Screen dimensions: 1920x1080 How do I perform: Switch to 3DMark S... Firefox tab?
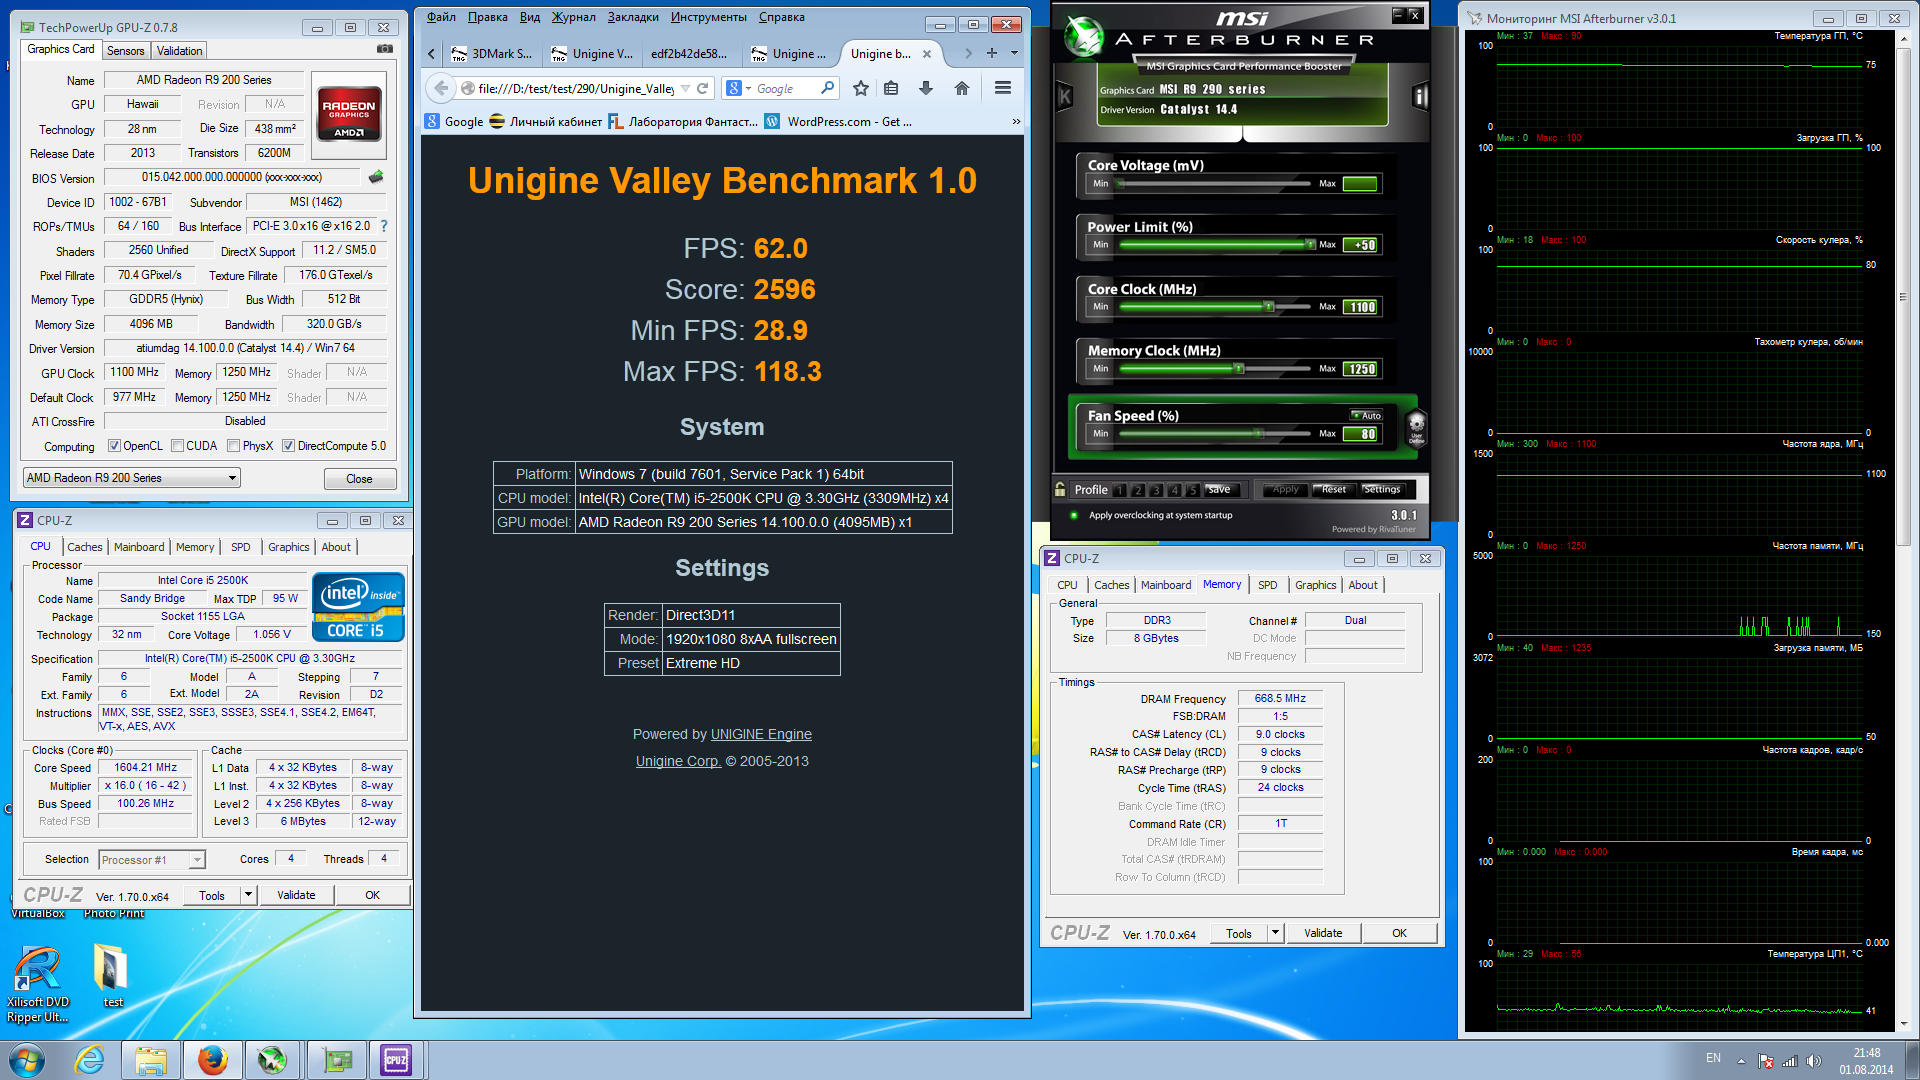tap(492, 54)
